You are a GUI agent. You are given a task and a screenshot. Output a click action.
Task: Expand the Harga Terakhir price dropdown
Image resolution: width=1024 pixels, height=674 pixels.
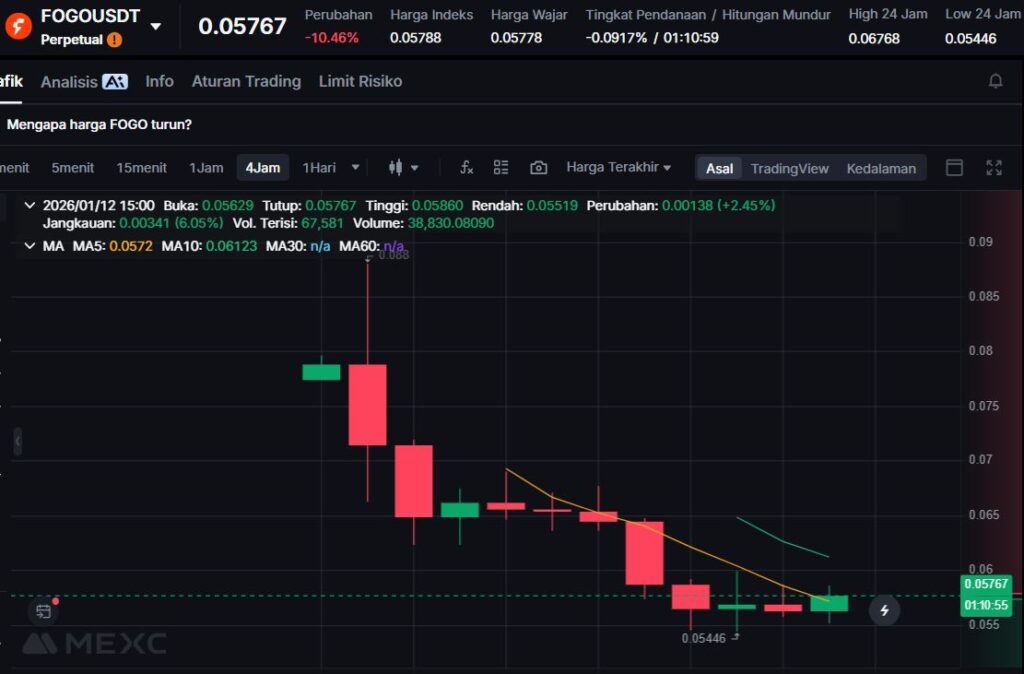[618, 167]
